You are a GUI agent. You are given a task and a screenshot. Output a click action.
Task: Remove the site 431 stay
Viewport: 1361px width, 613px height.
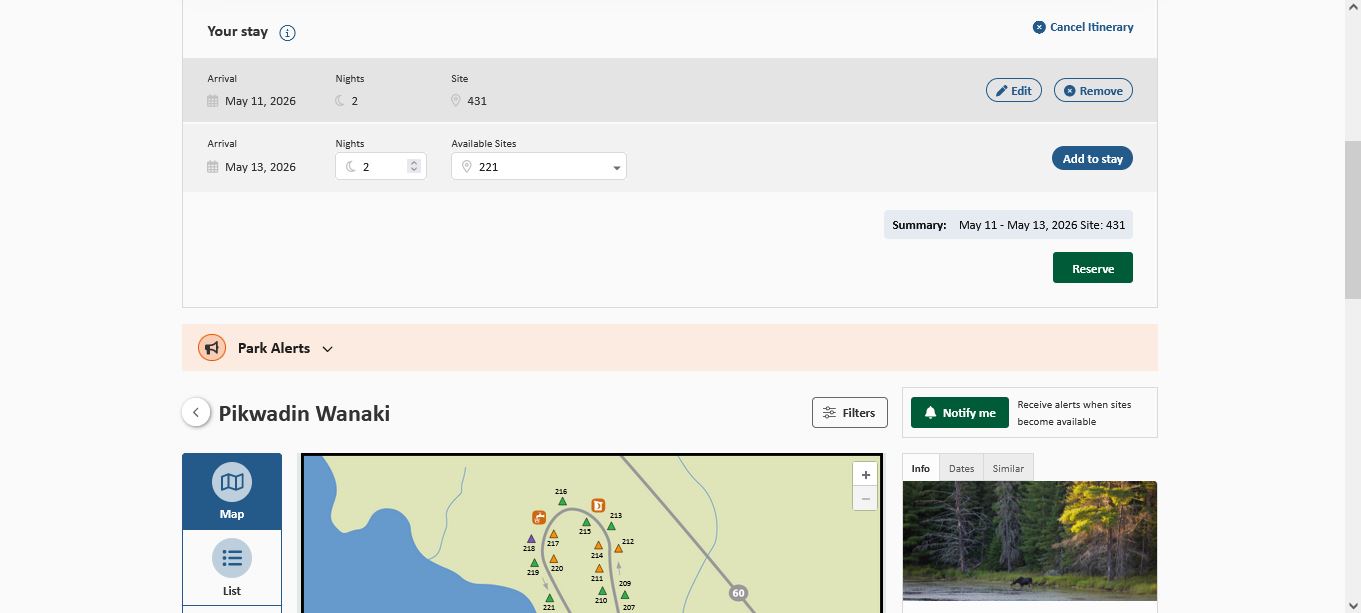(1092, 91)
